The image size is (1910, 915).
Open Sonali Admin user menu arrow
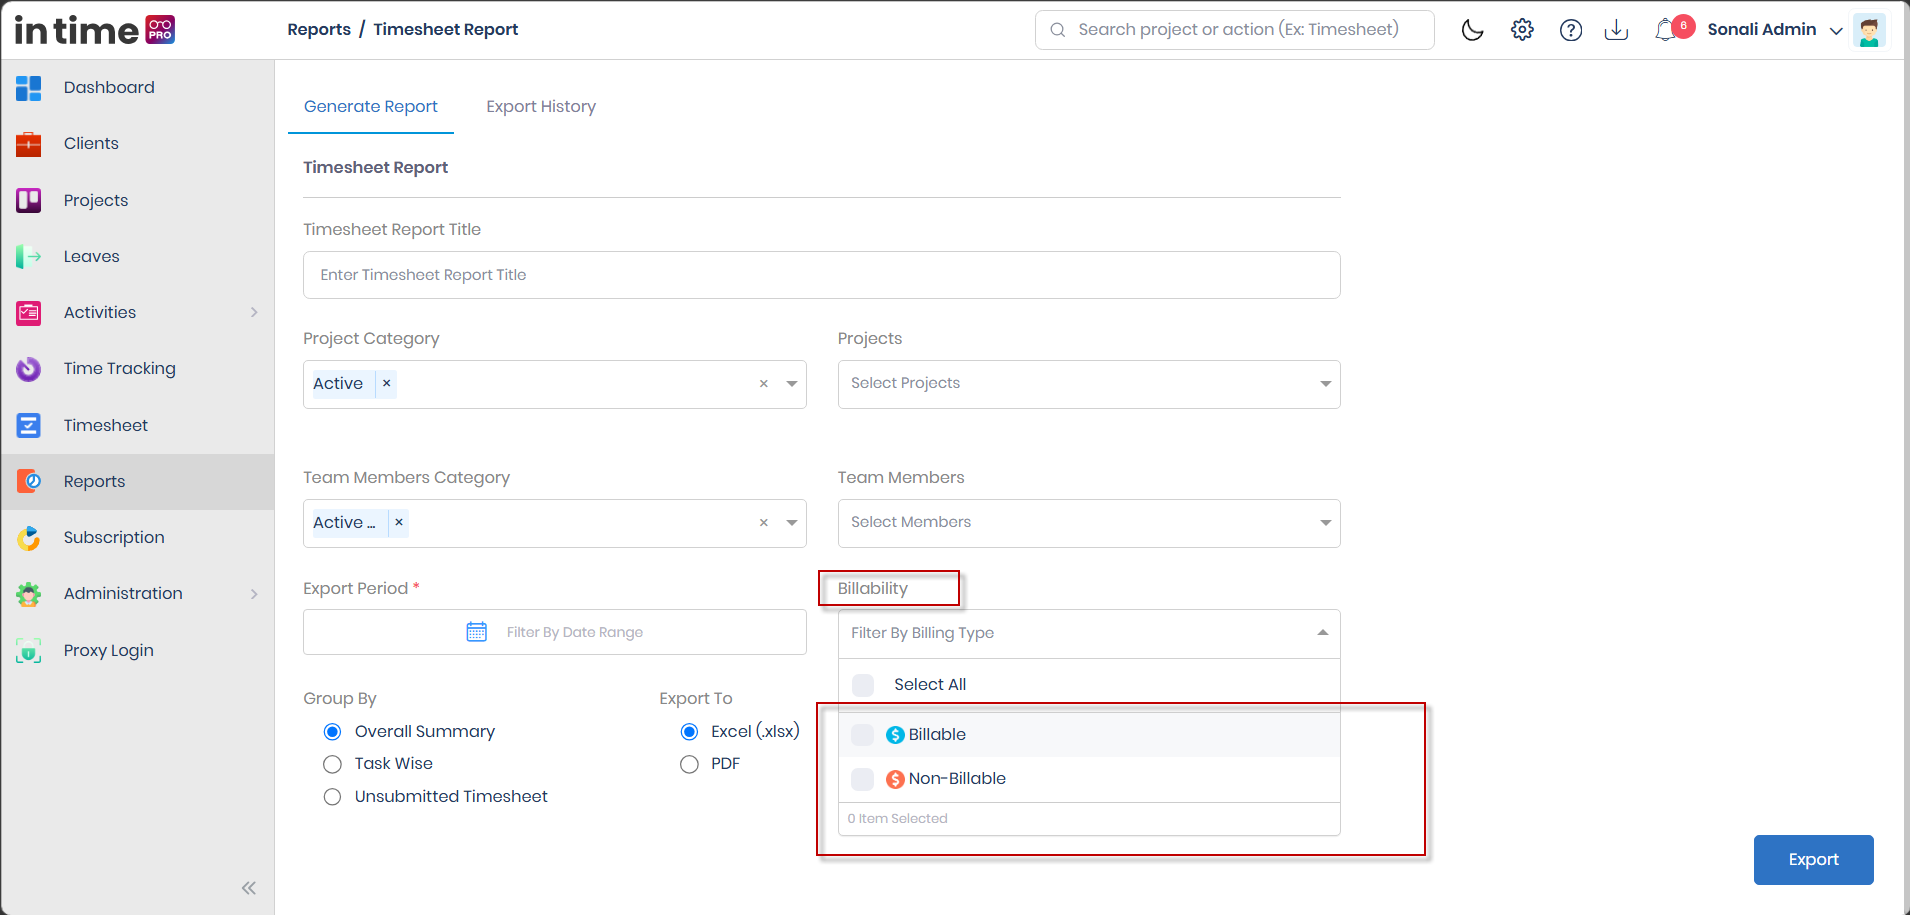(1836, 31)
